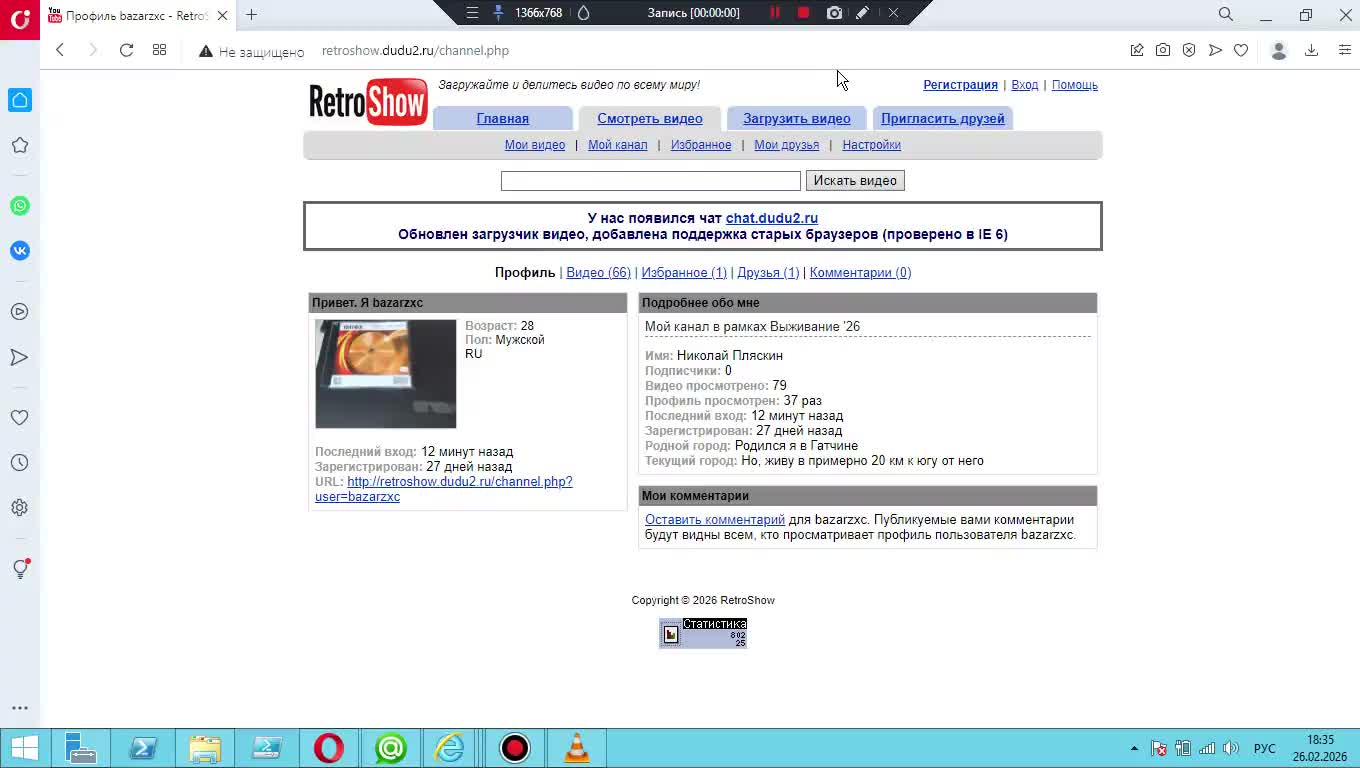
Task: Launch VLC from the taskbar
Action: pyautogui.click(x=577, y=748)
